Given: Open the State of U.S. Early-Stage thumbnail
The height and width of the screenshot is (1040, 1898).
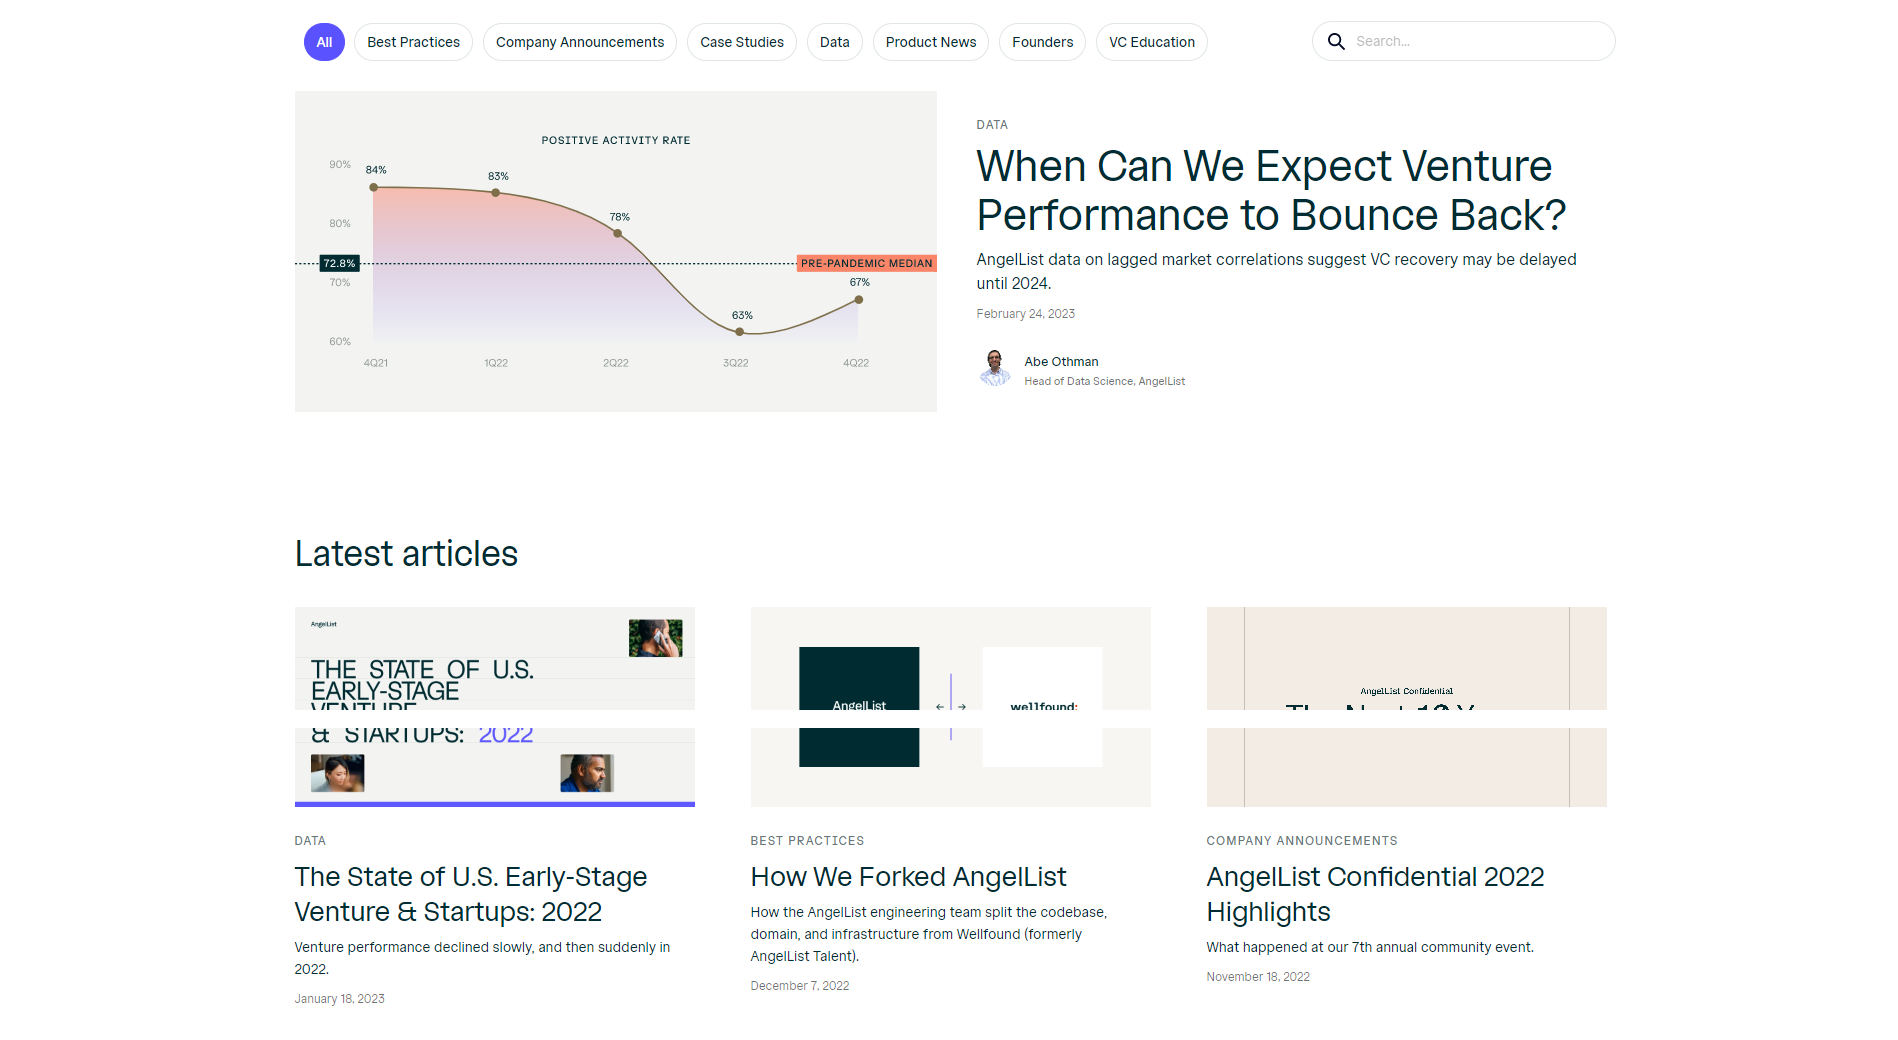Looking at the screenshot, I should pos(495,706).
